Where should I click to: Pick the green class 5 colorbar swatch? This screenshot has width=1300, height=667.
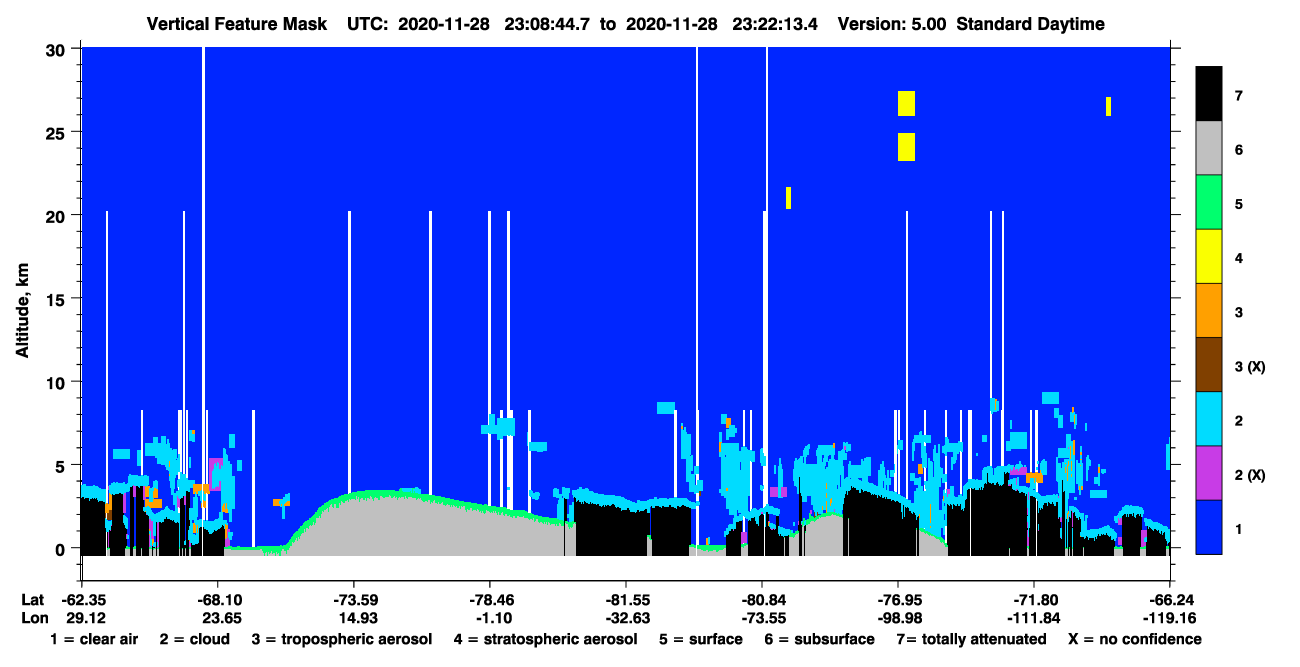point(1209,202)
